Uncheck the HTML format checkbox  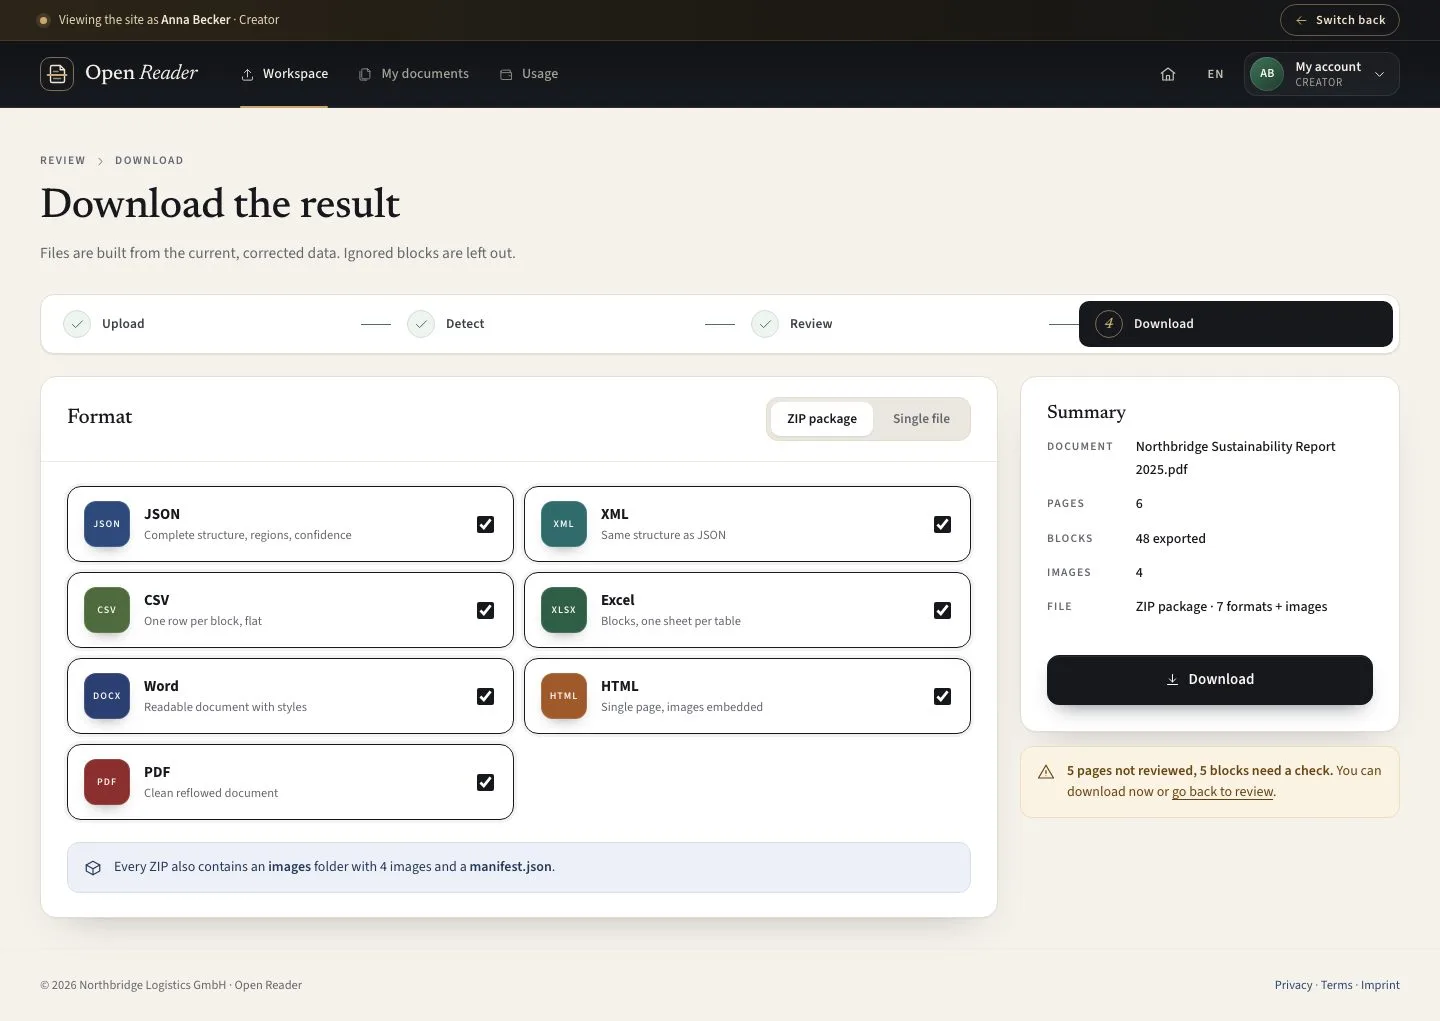[x=942, y=696]
